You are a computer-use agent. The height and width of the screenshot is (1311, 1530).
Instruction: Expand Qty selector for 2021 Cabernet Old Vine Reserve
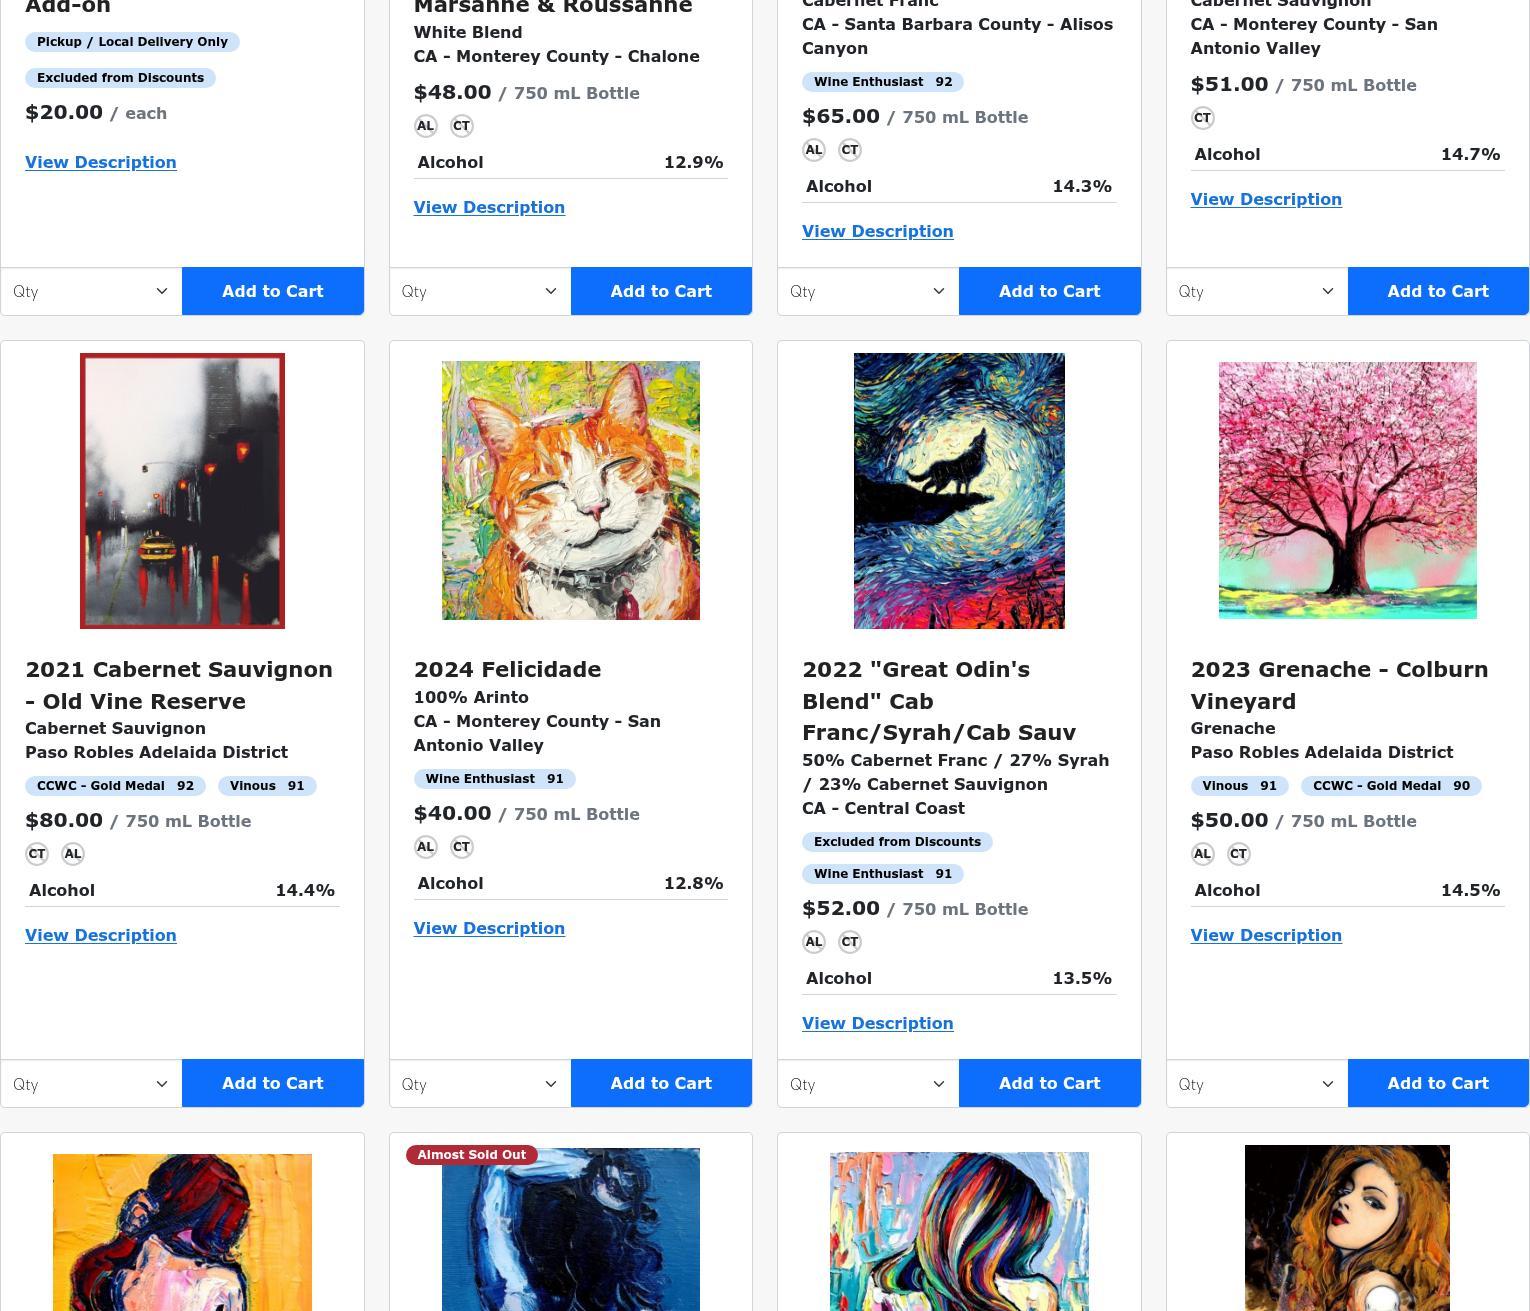[92, 1084]
